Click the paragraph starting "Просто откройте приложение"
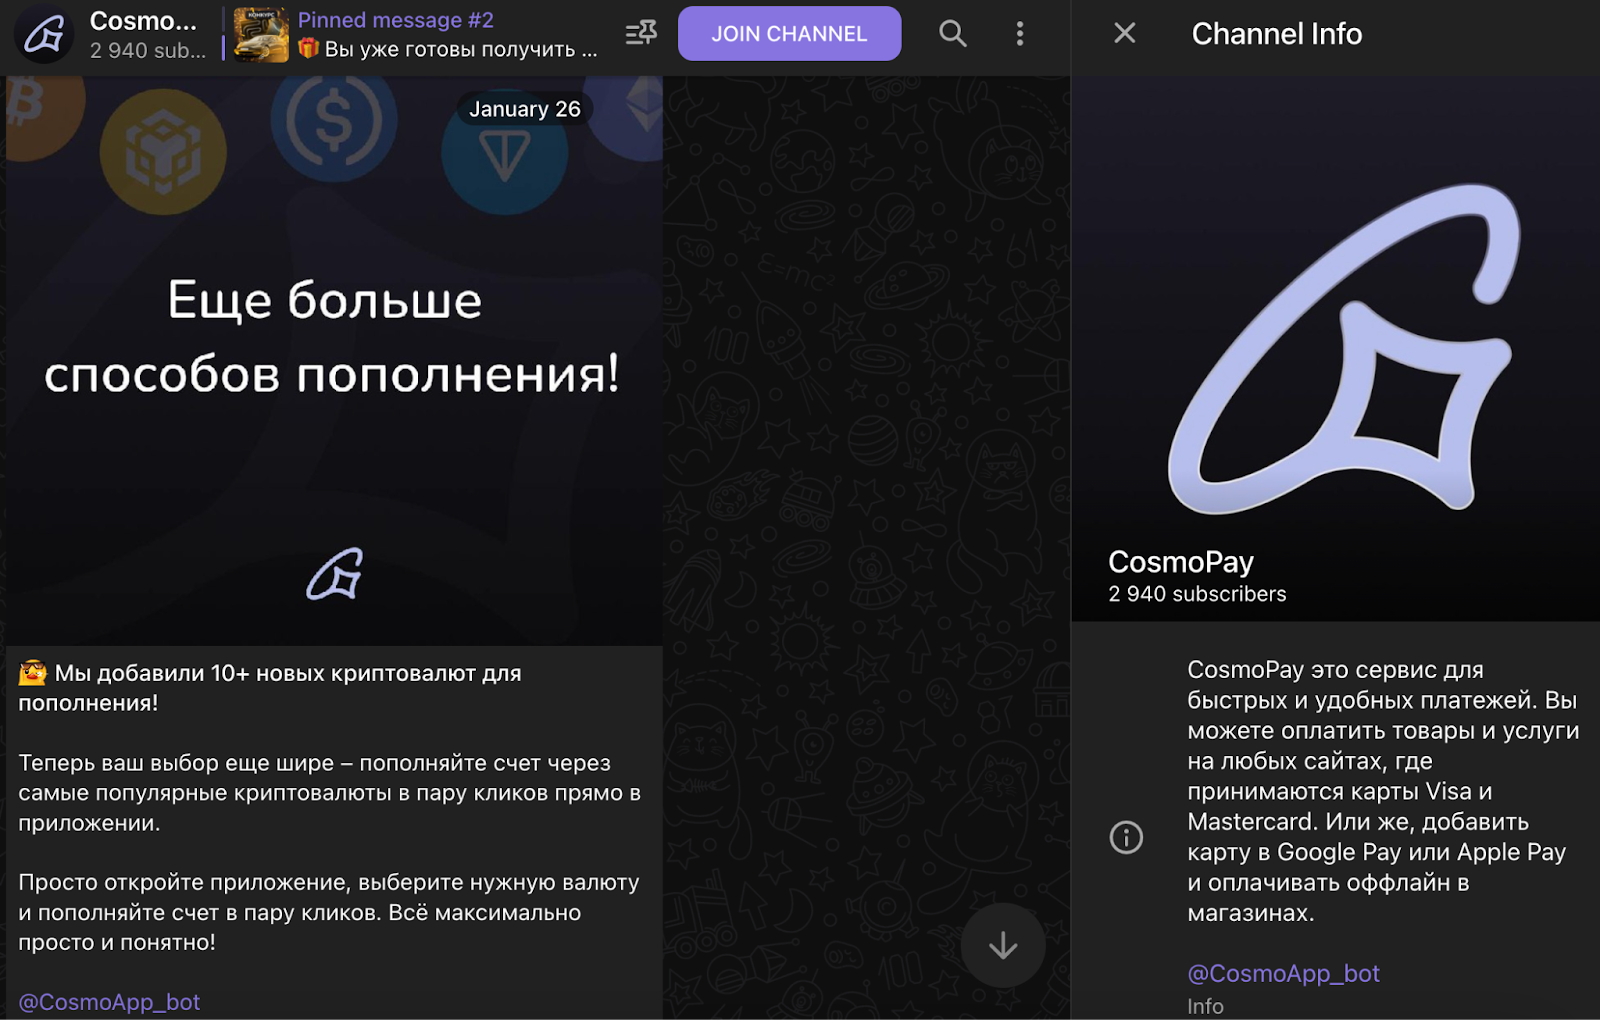Screen dimensions: 1600x1020 click(x=329, y=912)
